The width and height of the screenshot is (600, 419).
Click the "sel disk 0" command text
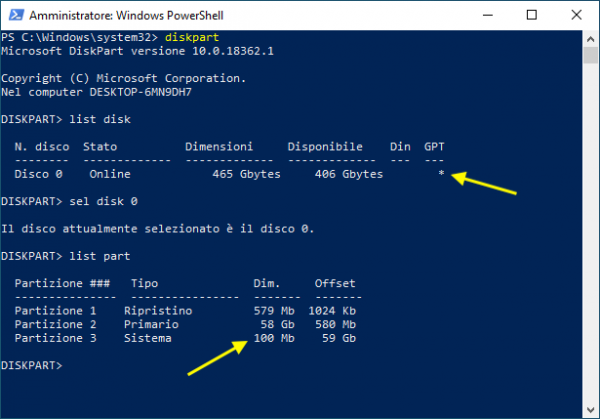[108, 201]
